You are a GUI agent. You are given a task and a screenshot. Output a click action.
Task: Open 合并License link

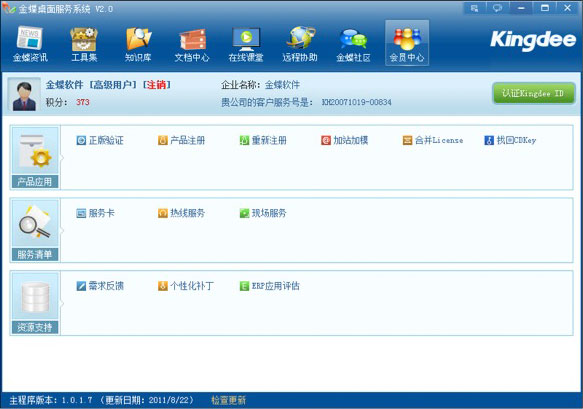pyautogui.click(x=439, y=140)
